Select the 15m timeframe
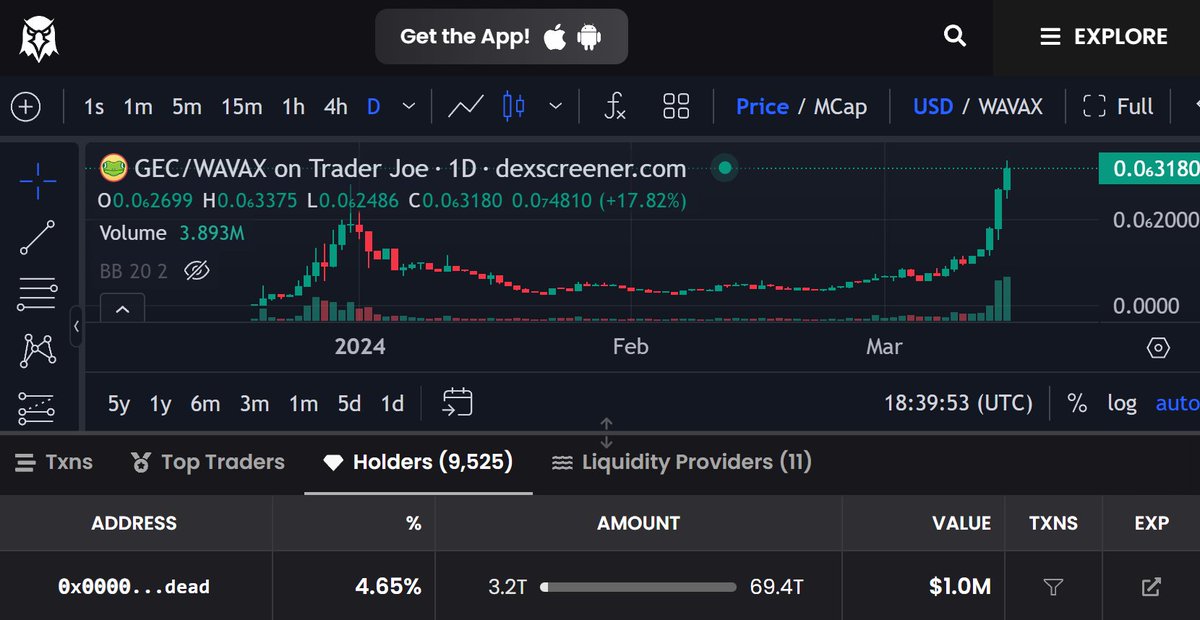 click(242, 107)
